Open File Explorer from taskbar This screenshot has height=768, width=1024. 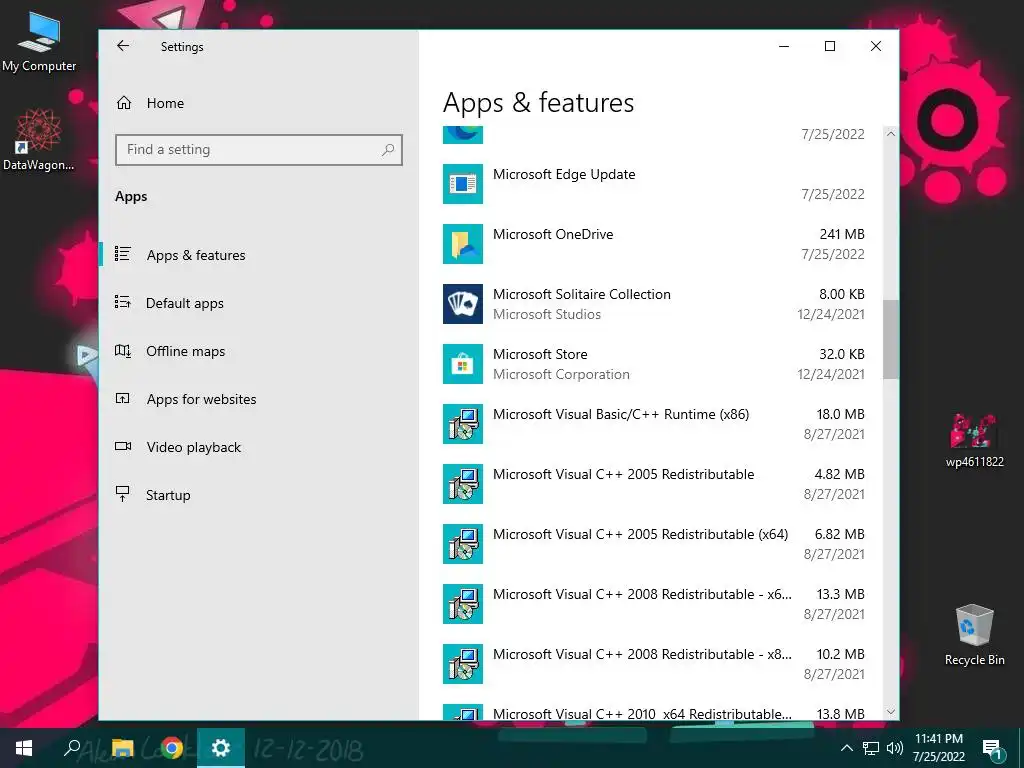tap(122, 748)
